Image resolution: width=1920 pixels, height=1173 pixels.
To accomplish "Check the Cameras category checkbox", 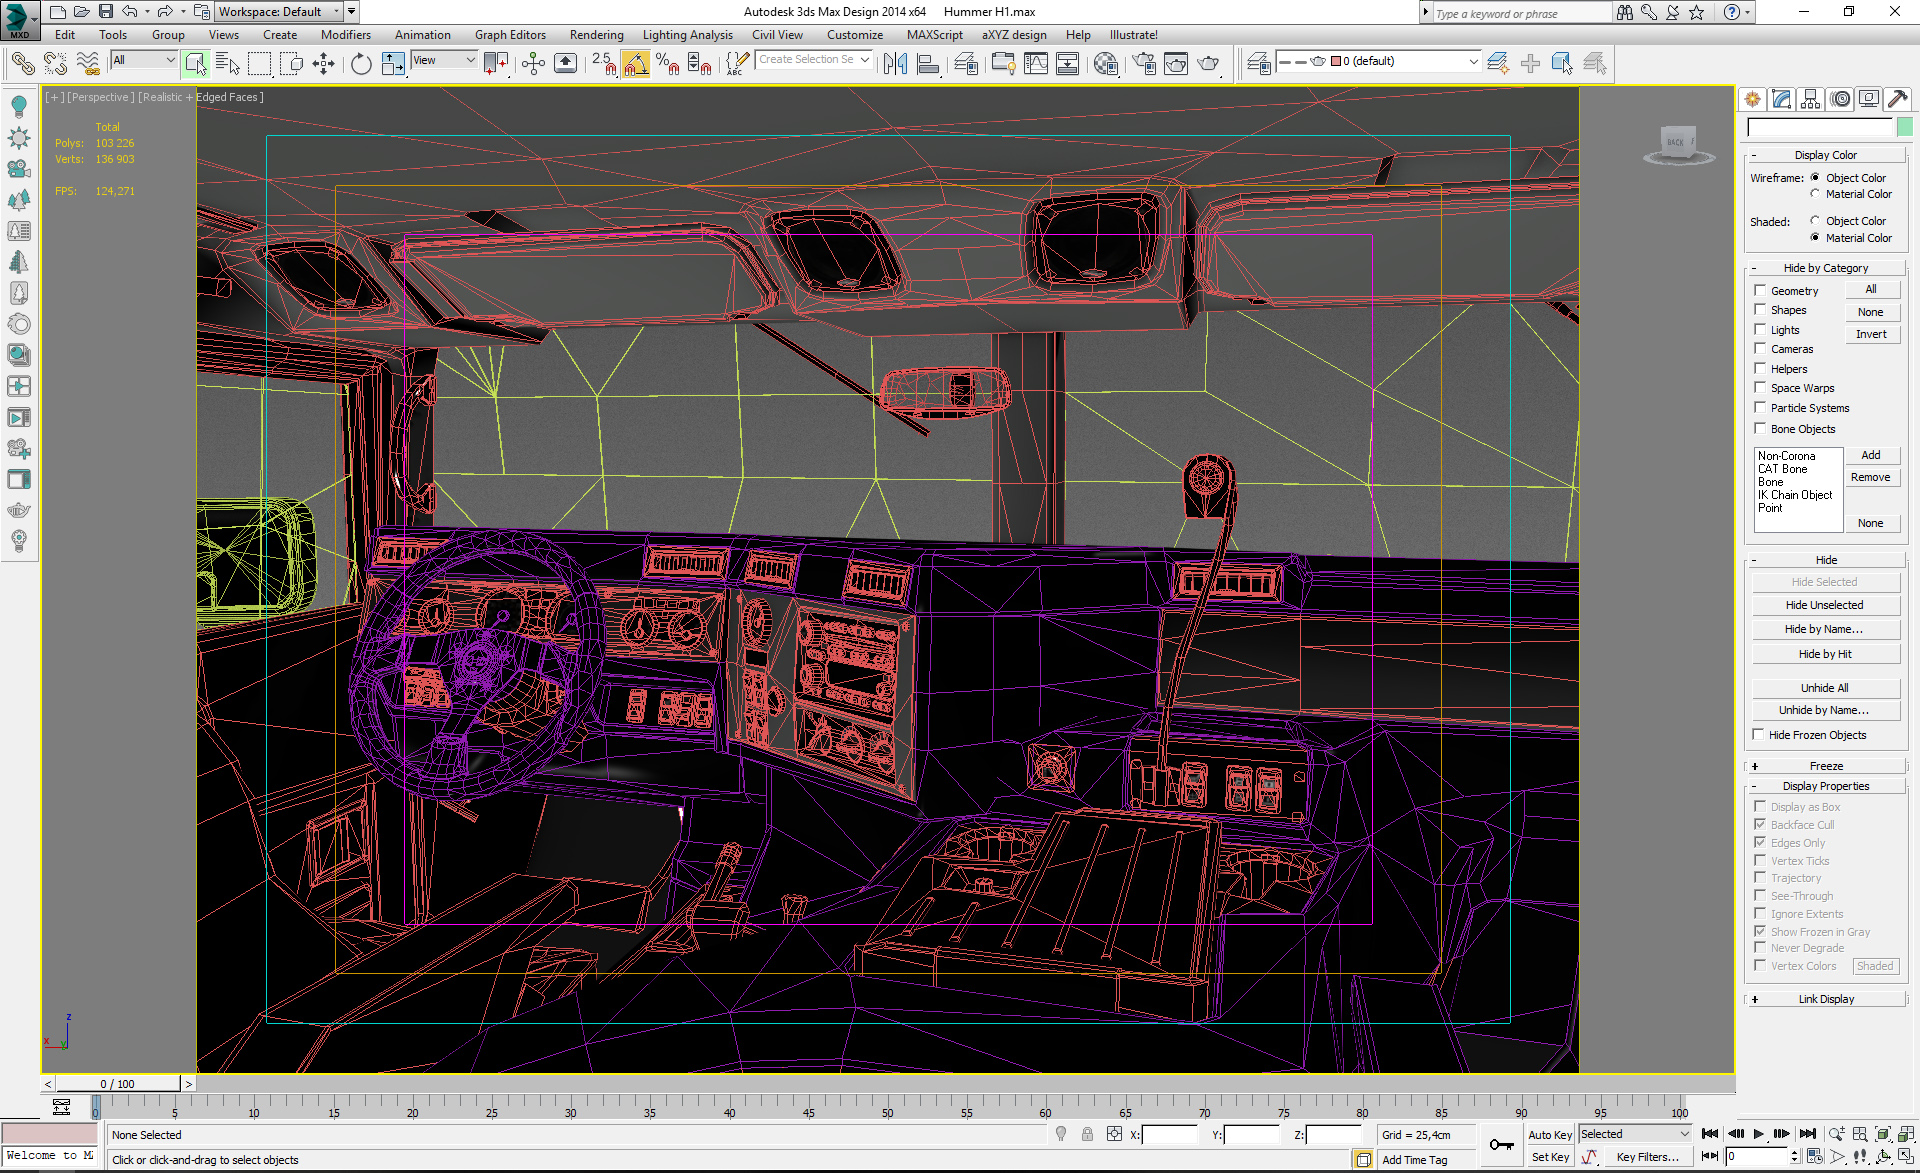I will [1760, 349].
